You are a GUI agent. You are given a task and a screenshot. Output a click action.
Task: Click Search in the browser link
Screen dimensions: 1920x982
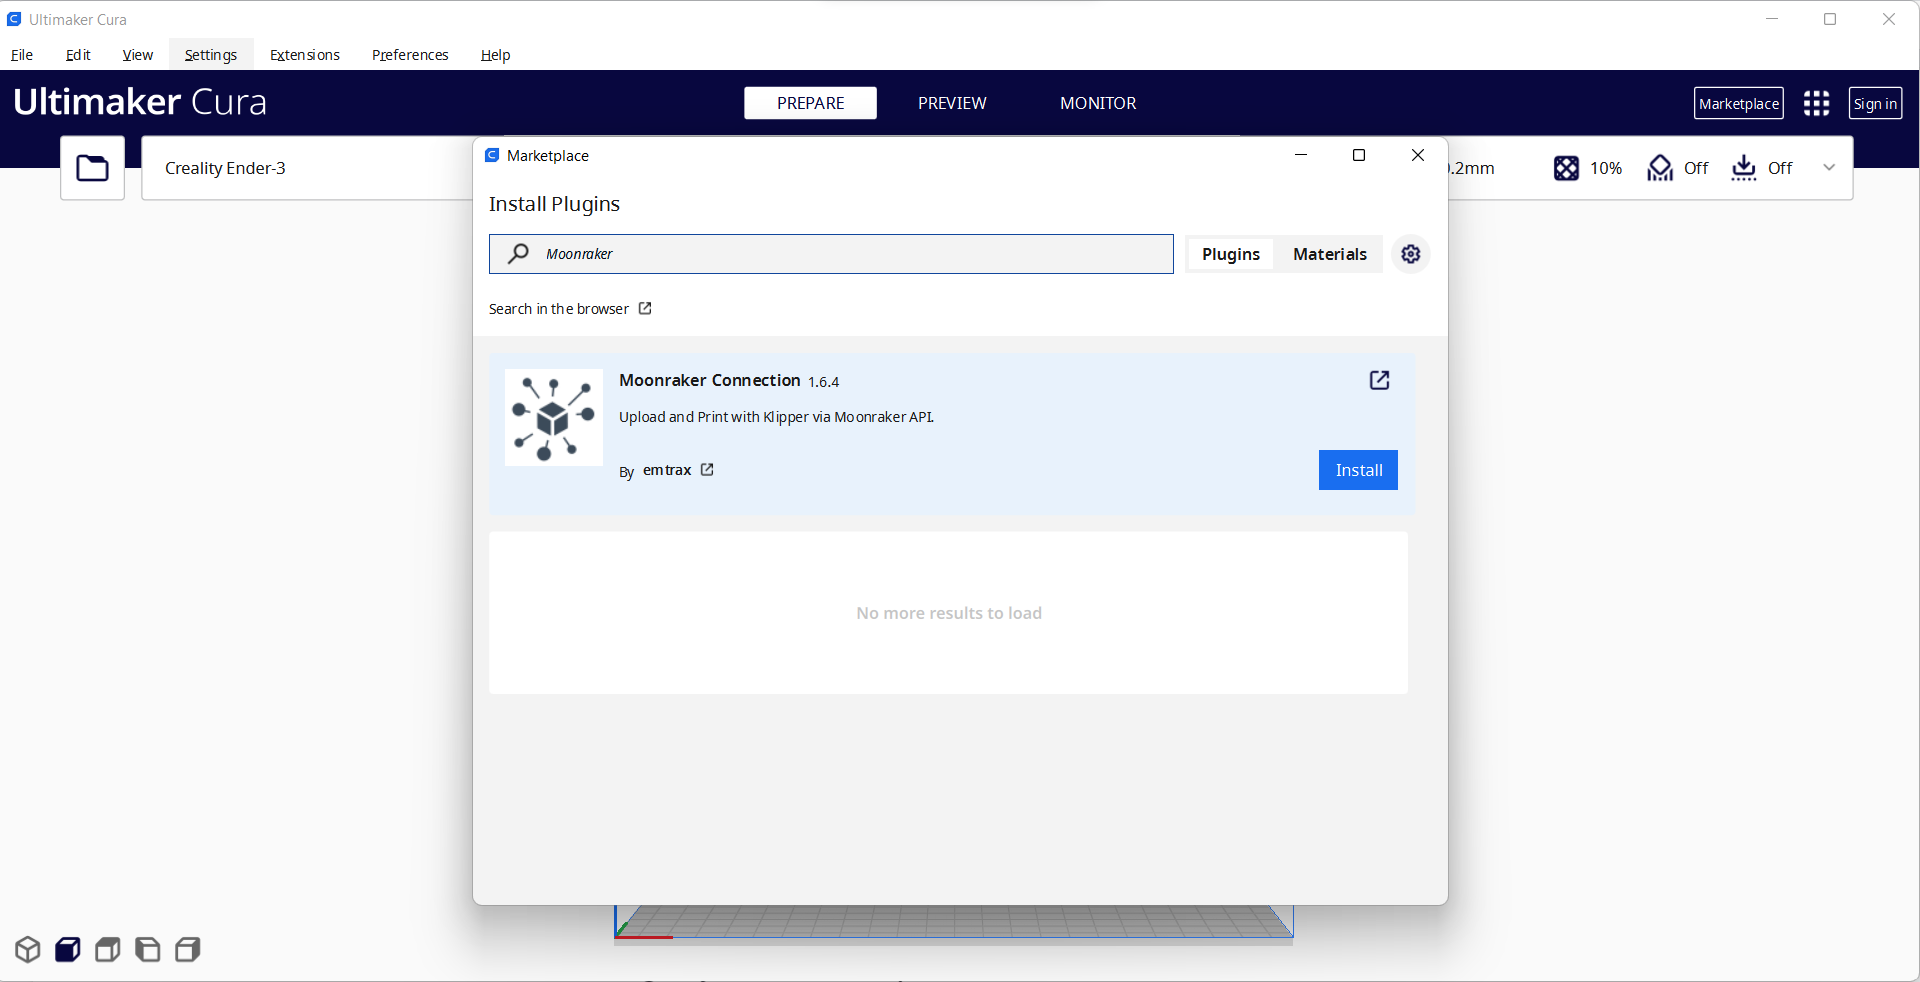(570, 309)
